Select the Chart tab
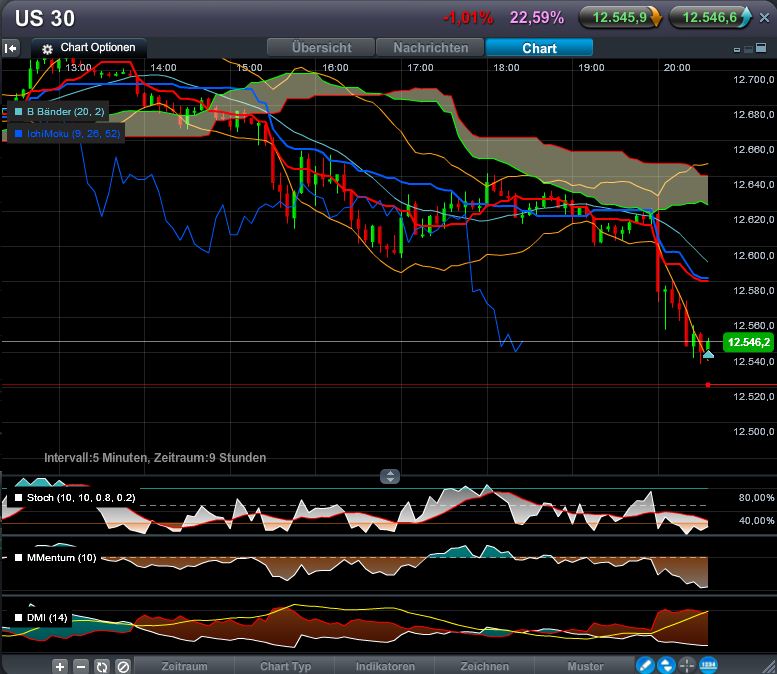Viewport: 777px width, 674px height. click(539, 48)
